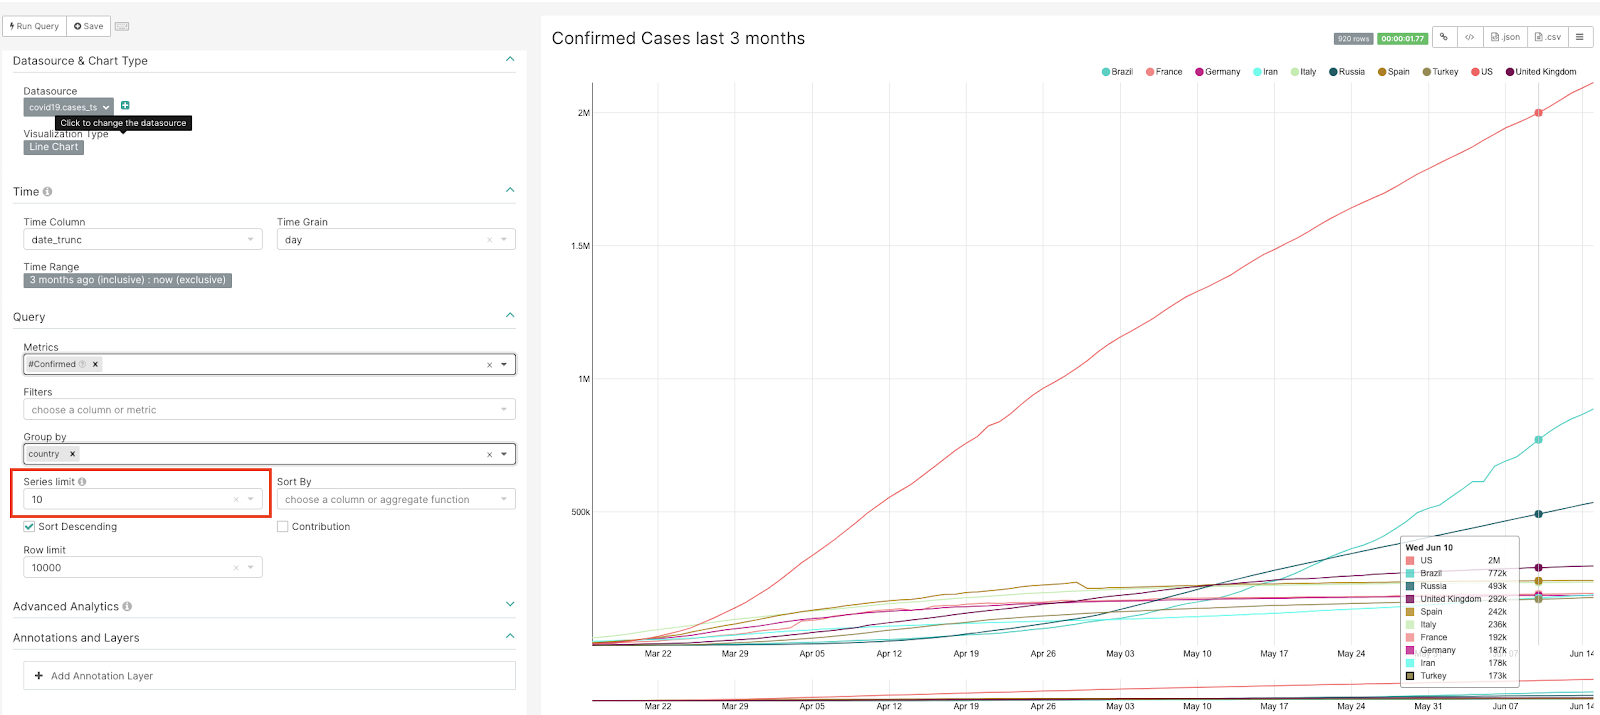Click the Row limit input field
The image size is (1600, 715).
click(130, 568)
